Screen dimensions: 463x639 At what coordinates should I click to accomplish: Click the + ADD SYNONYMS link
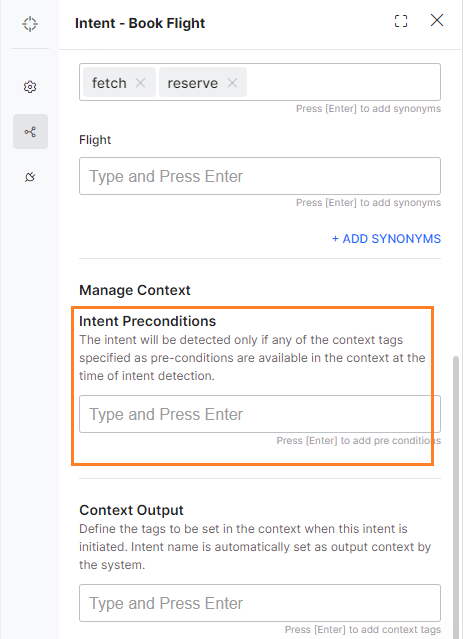(386, 238)
